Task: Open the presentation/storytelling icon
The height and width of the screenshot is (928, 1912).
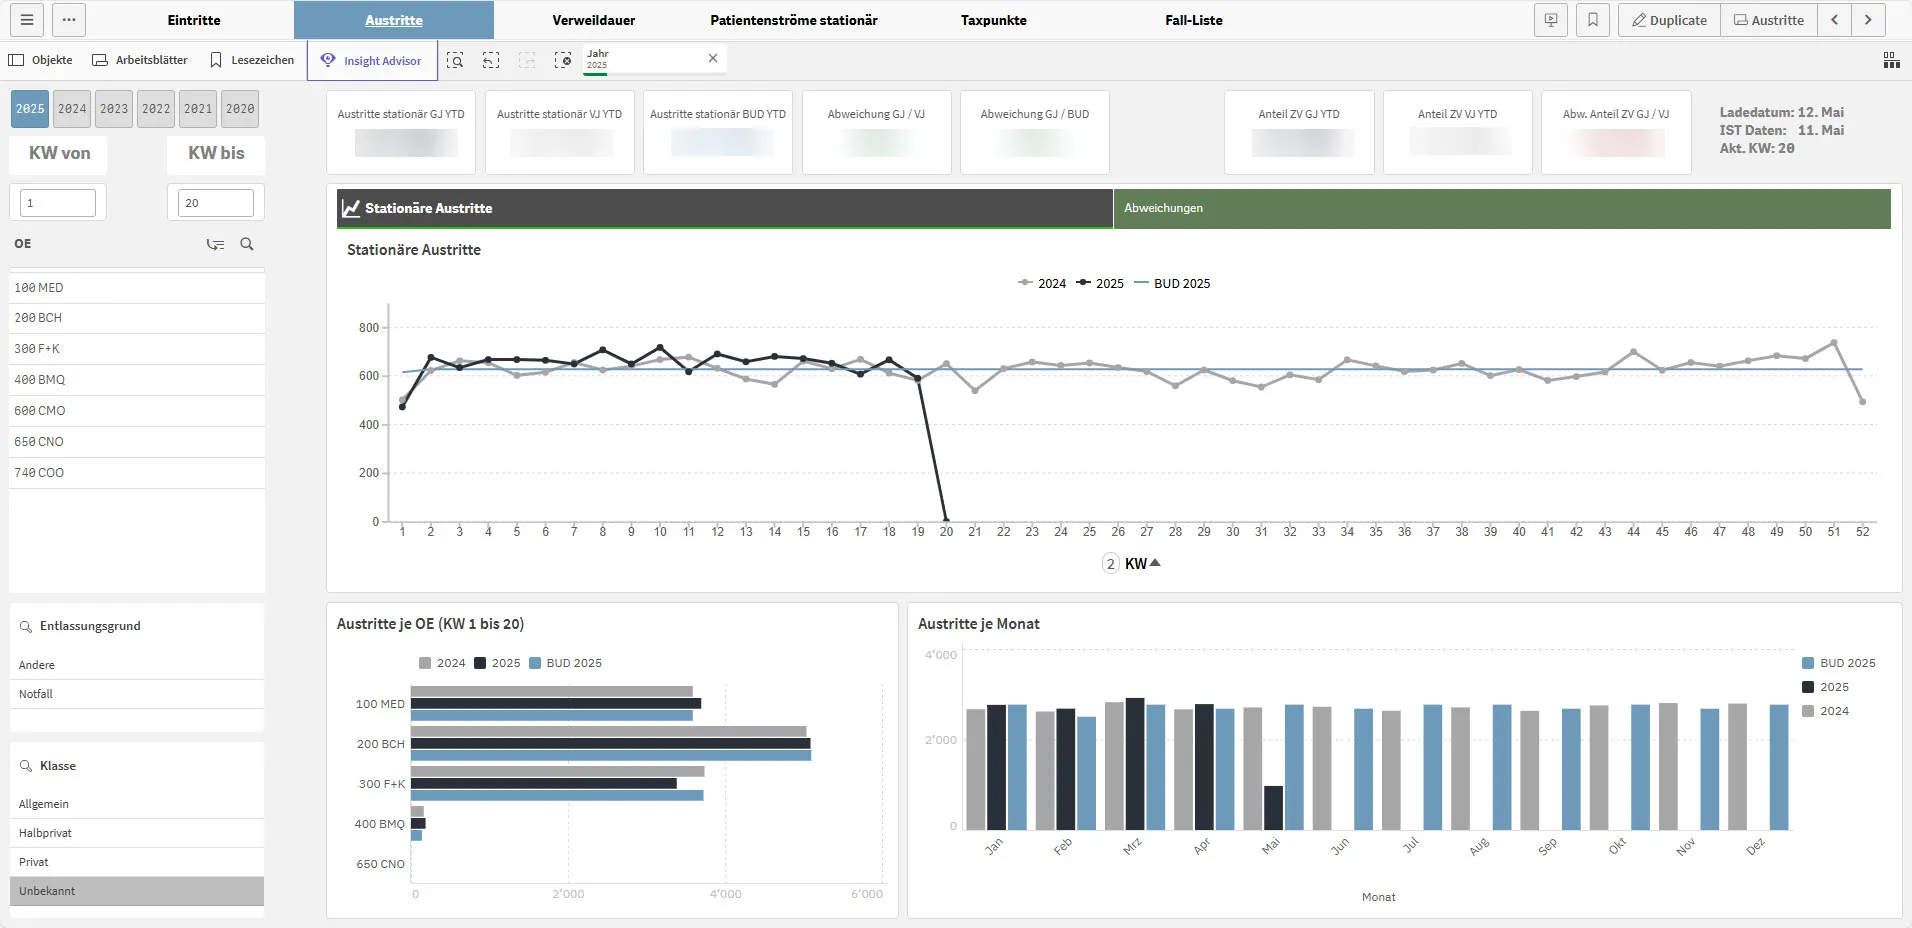Action: [x=1551, y=20]
